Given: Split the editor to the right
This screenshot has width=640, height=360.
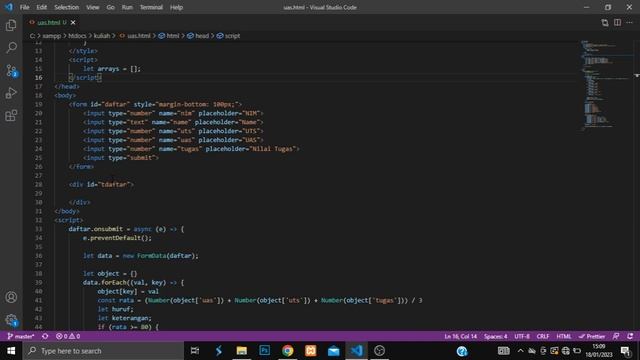Looking at the screenshot, I should pos(617,22).
